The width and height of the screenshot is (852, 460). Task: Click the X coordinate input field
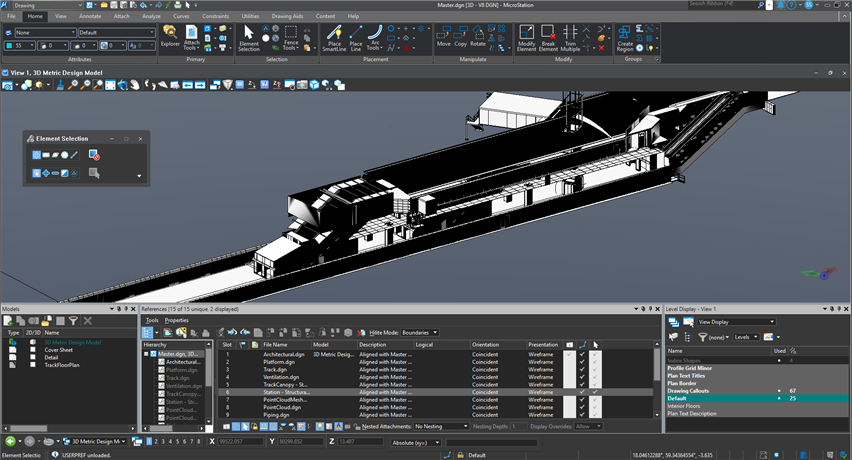240,442
